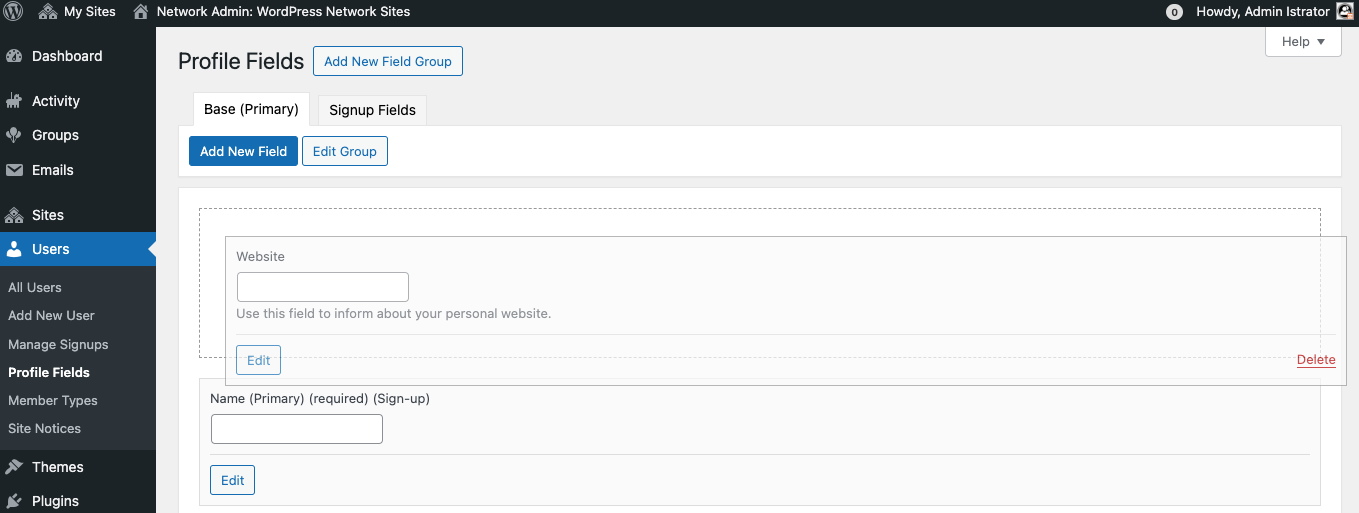This screenshot has width=1359, height=513.
Task: Click the Website field label
Action: click(260, 257)
